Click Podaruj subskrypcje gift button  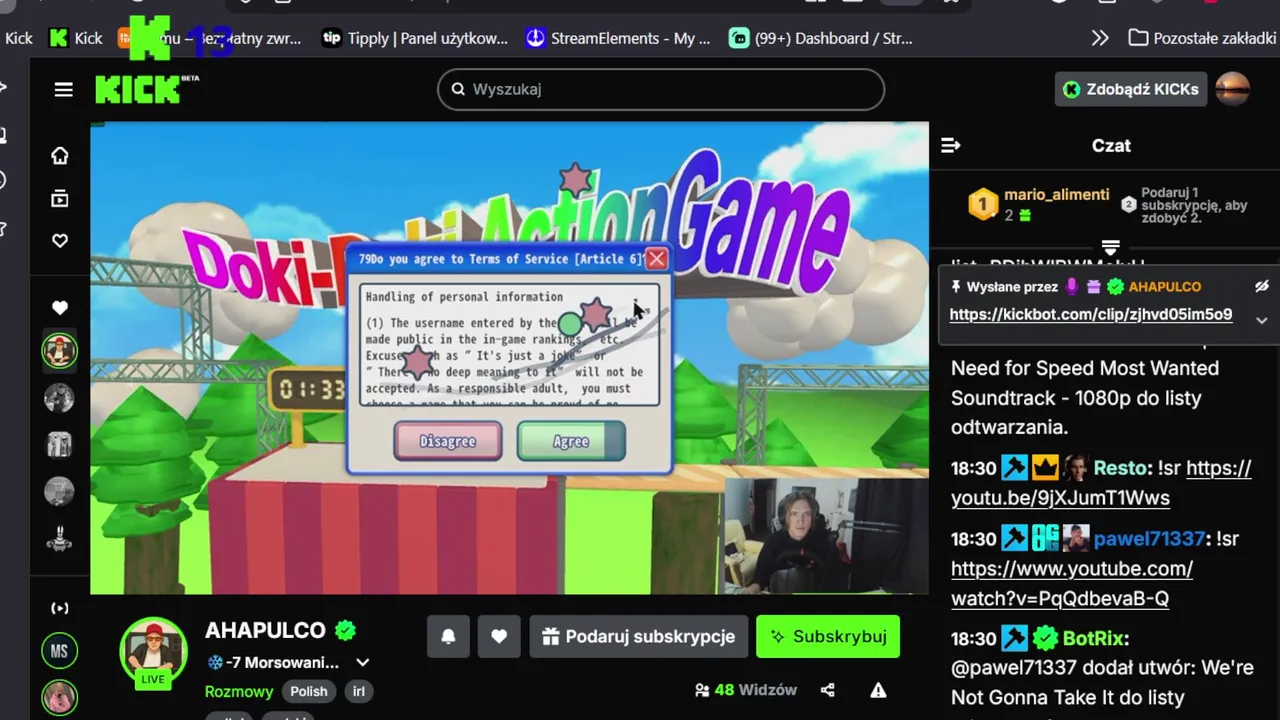tap(638, 636)
